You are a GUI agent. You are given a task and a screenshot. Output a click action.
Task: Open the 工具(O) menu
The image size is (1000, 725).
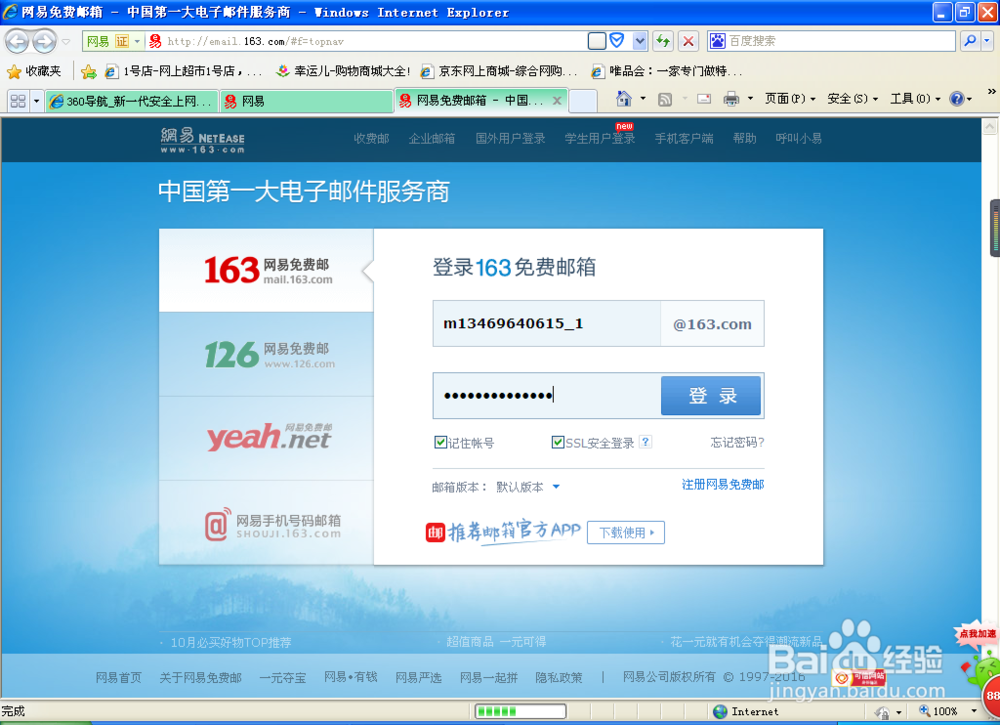(x=915, y=99)
